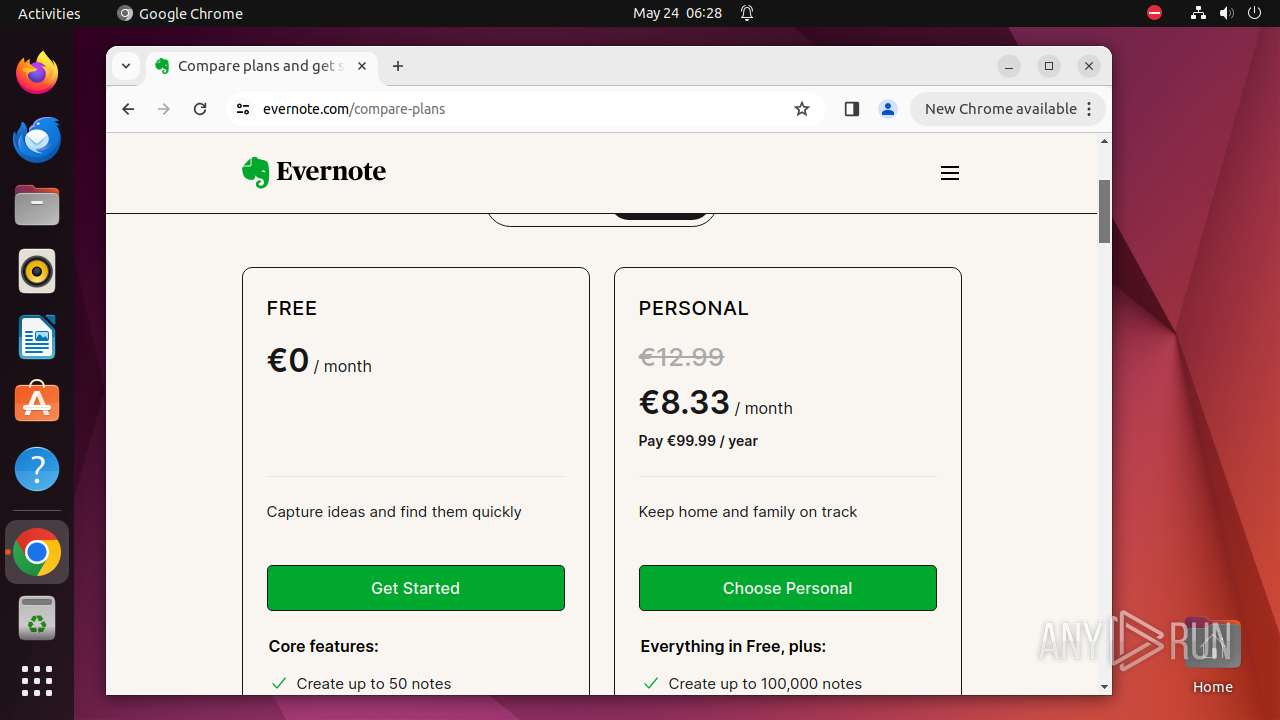Click the Evernote elephant logo
Image resolution: width=1280 pixels, height=720 pixels.
(257, 172)
